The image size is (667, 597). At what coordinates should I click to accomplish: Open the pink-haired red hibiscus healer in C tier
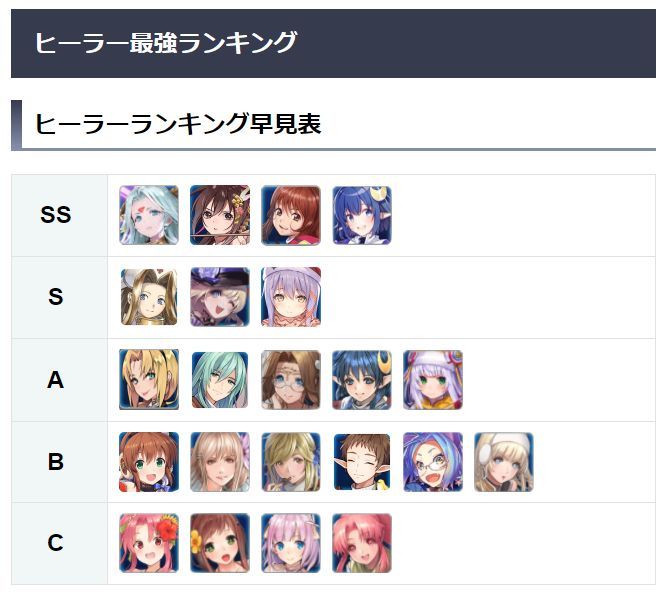[x=149, y=543]
